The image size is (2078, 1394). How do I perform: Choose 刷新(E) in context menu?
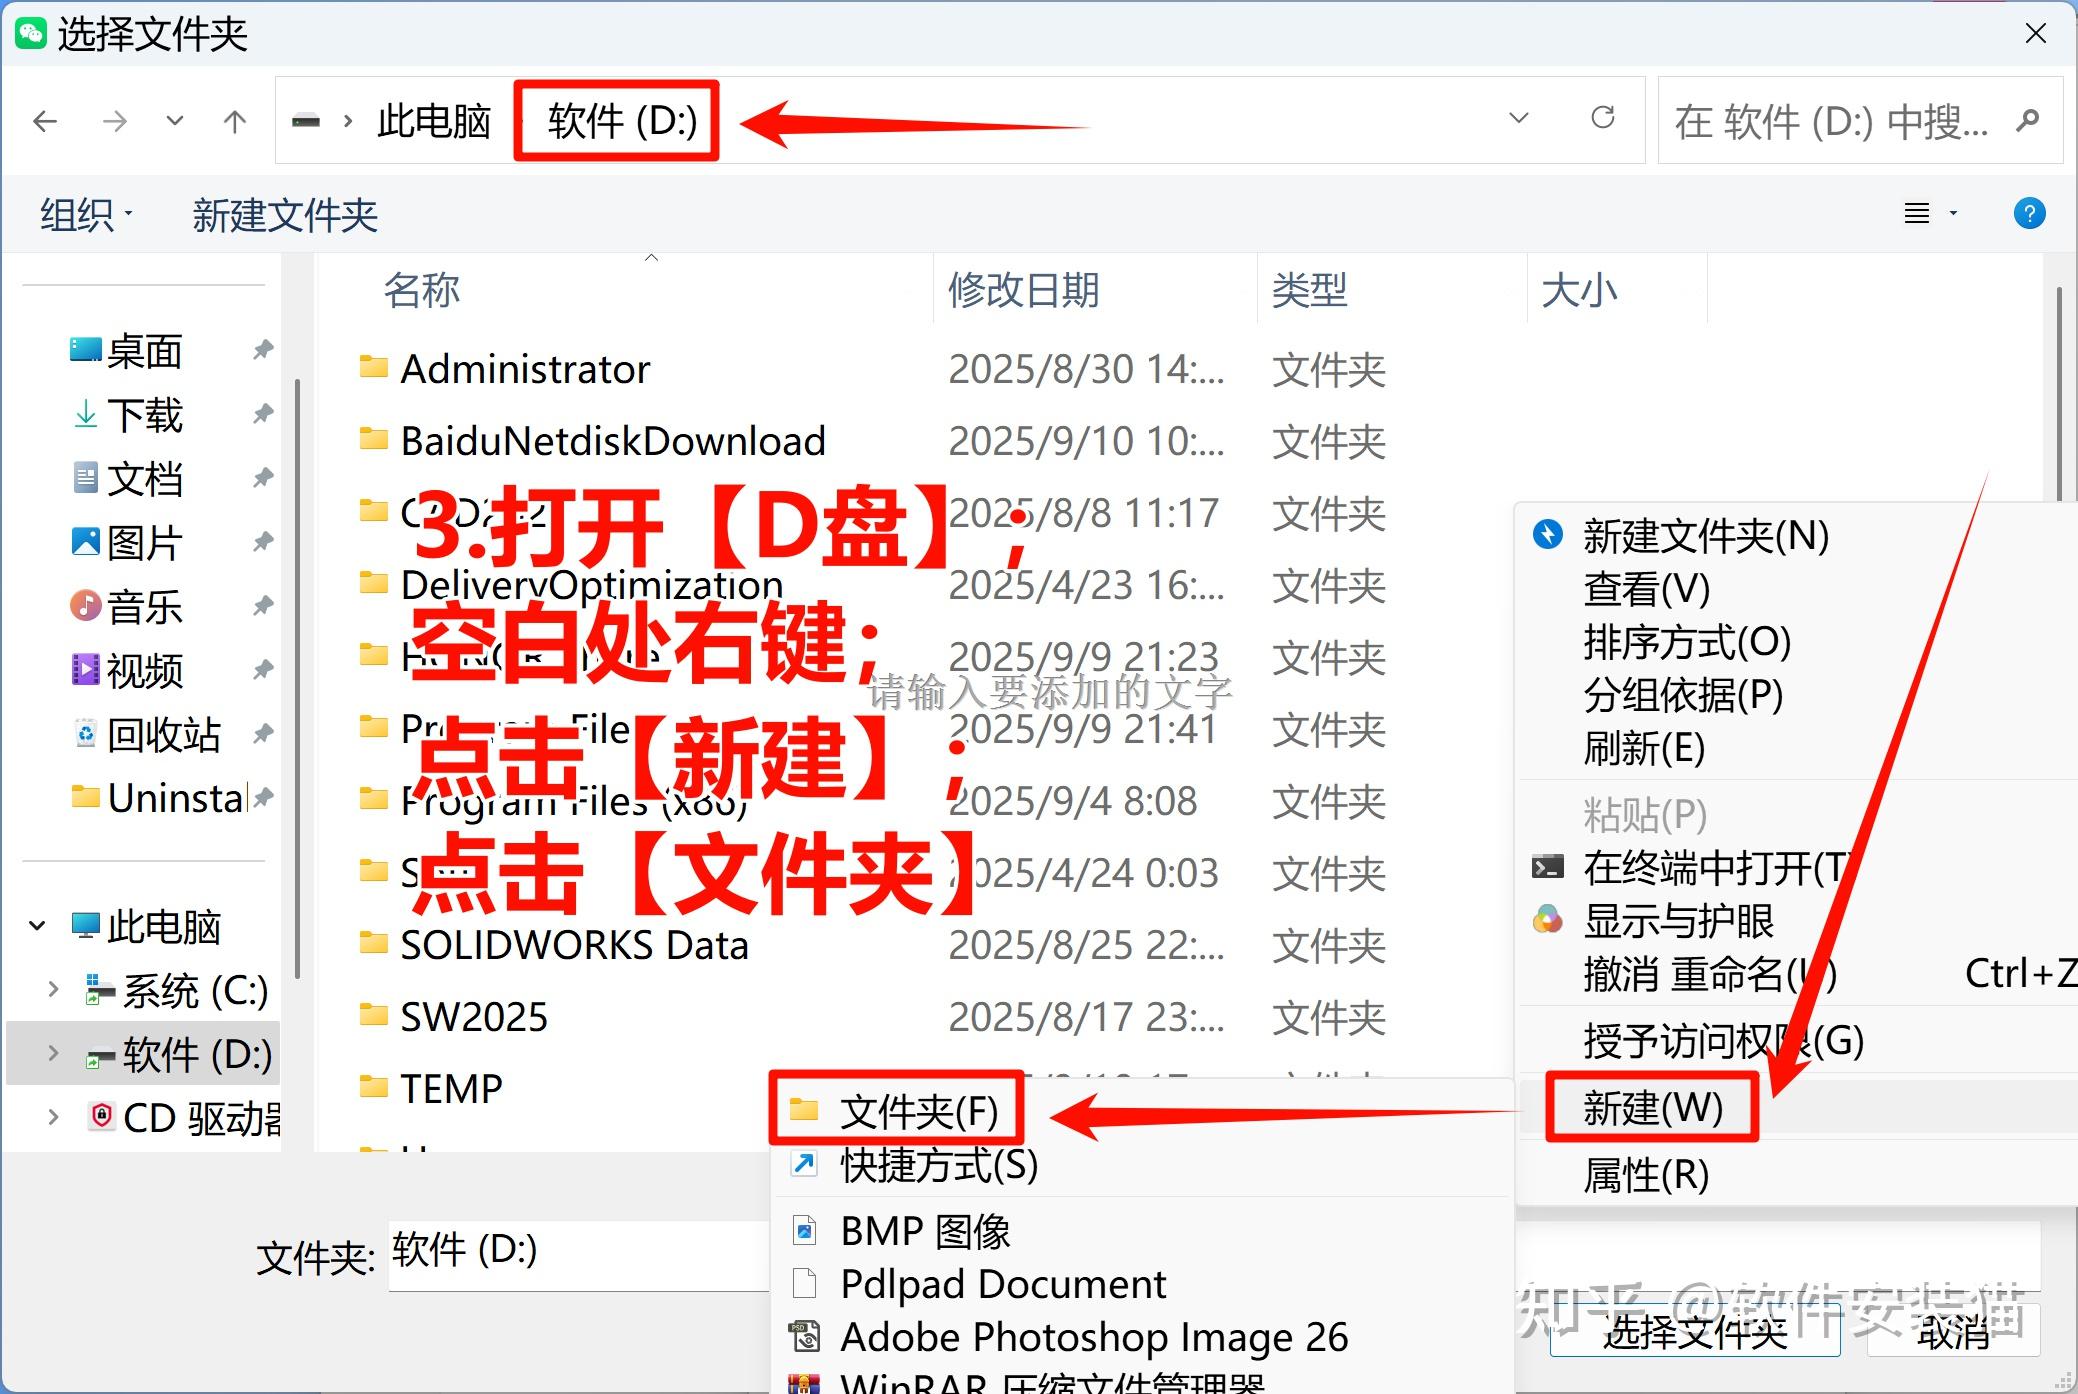coord(1644,749)
